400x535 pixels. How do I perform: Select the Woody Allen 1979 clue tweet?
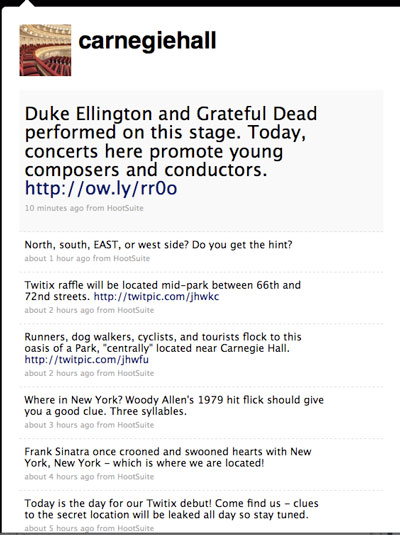[174, 405]
